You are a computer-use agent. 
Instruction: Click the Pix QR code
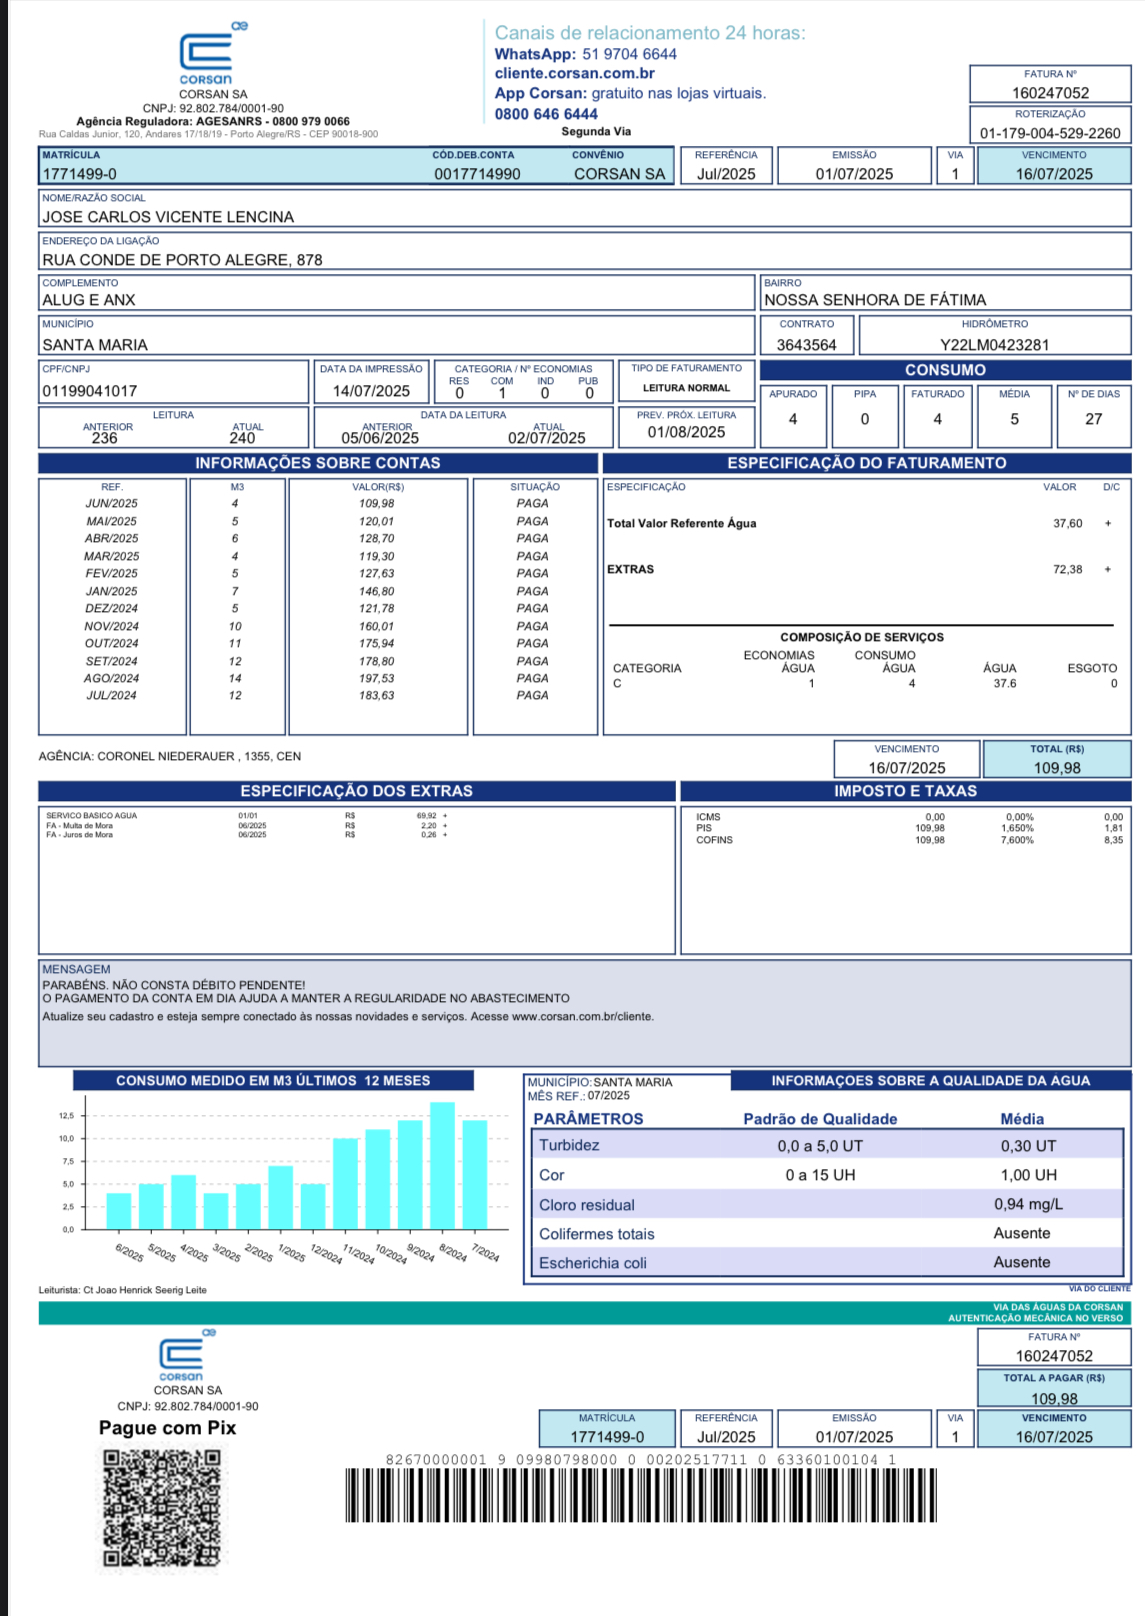pyautogui.click(x=161, y=1507)
